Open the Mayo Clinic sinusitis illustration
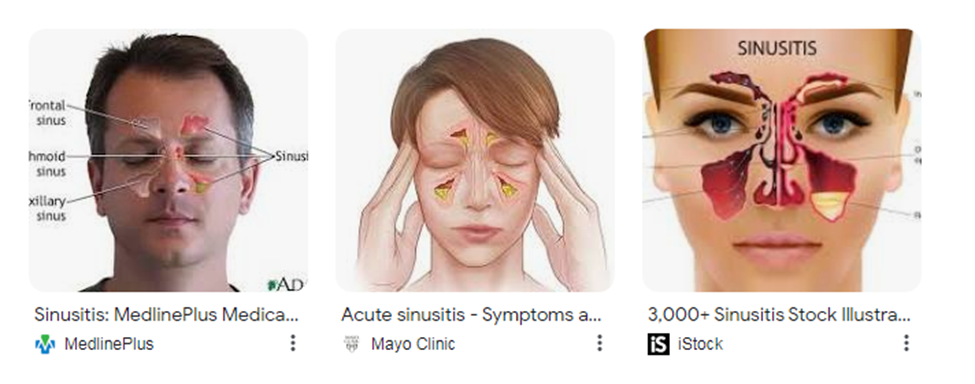 pyautogui.click(x=475, y=160)
